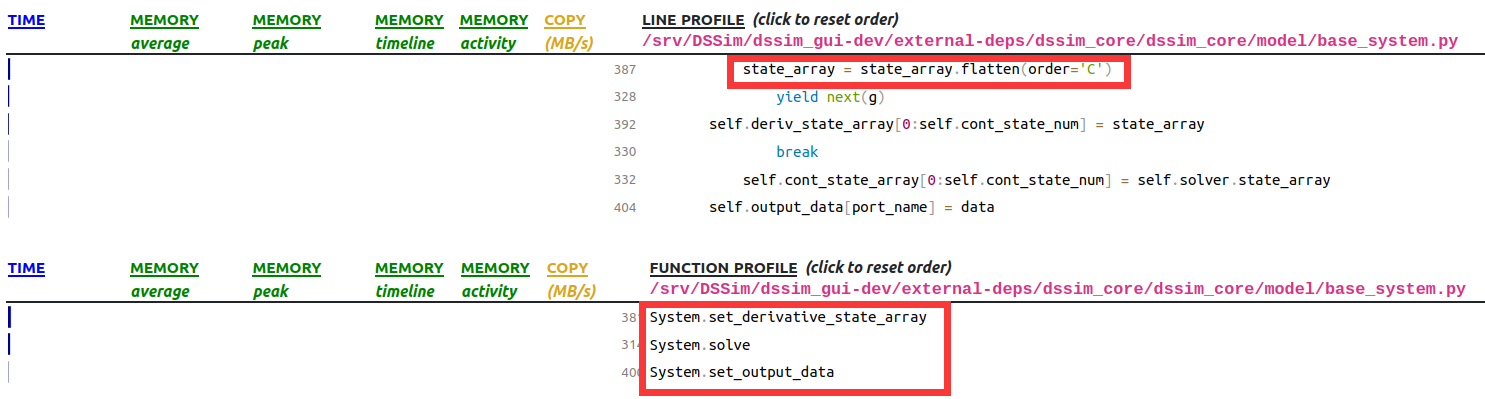1485x399 pixels.
Task: Select System.set_output_data function row
Action: (742, 372)
